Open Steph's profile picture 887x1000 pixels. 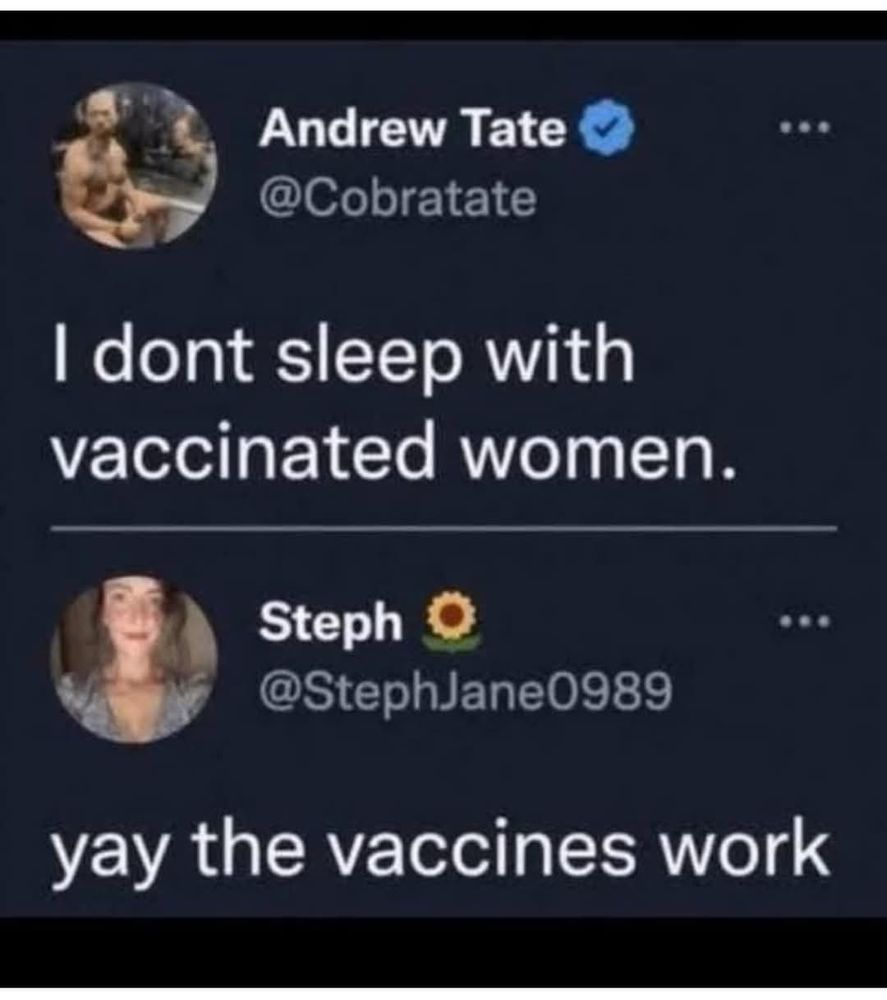point(134,658)
